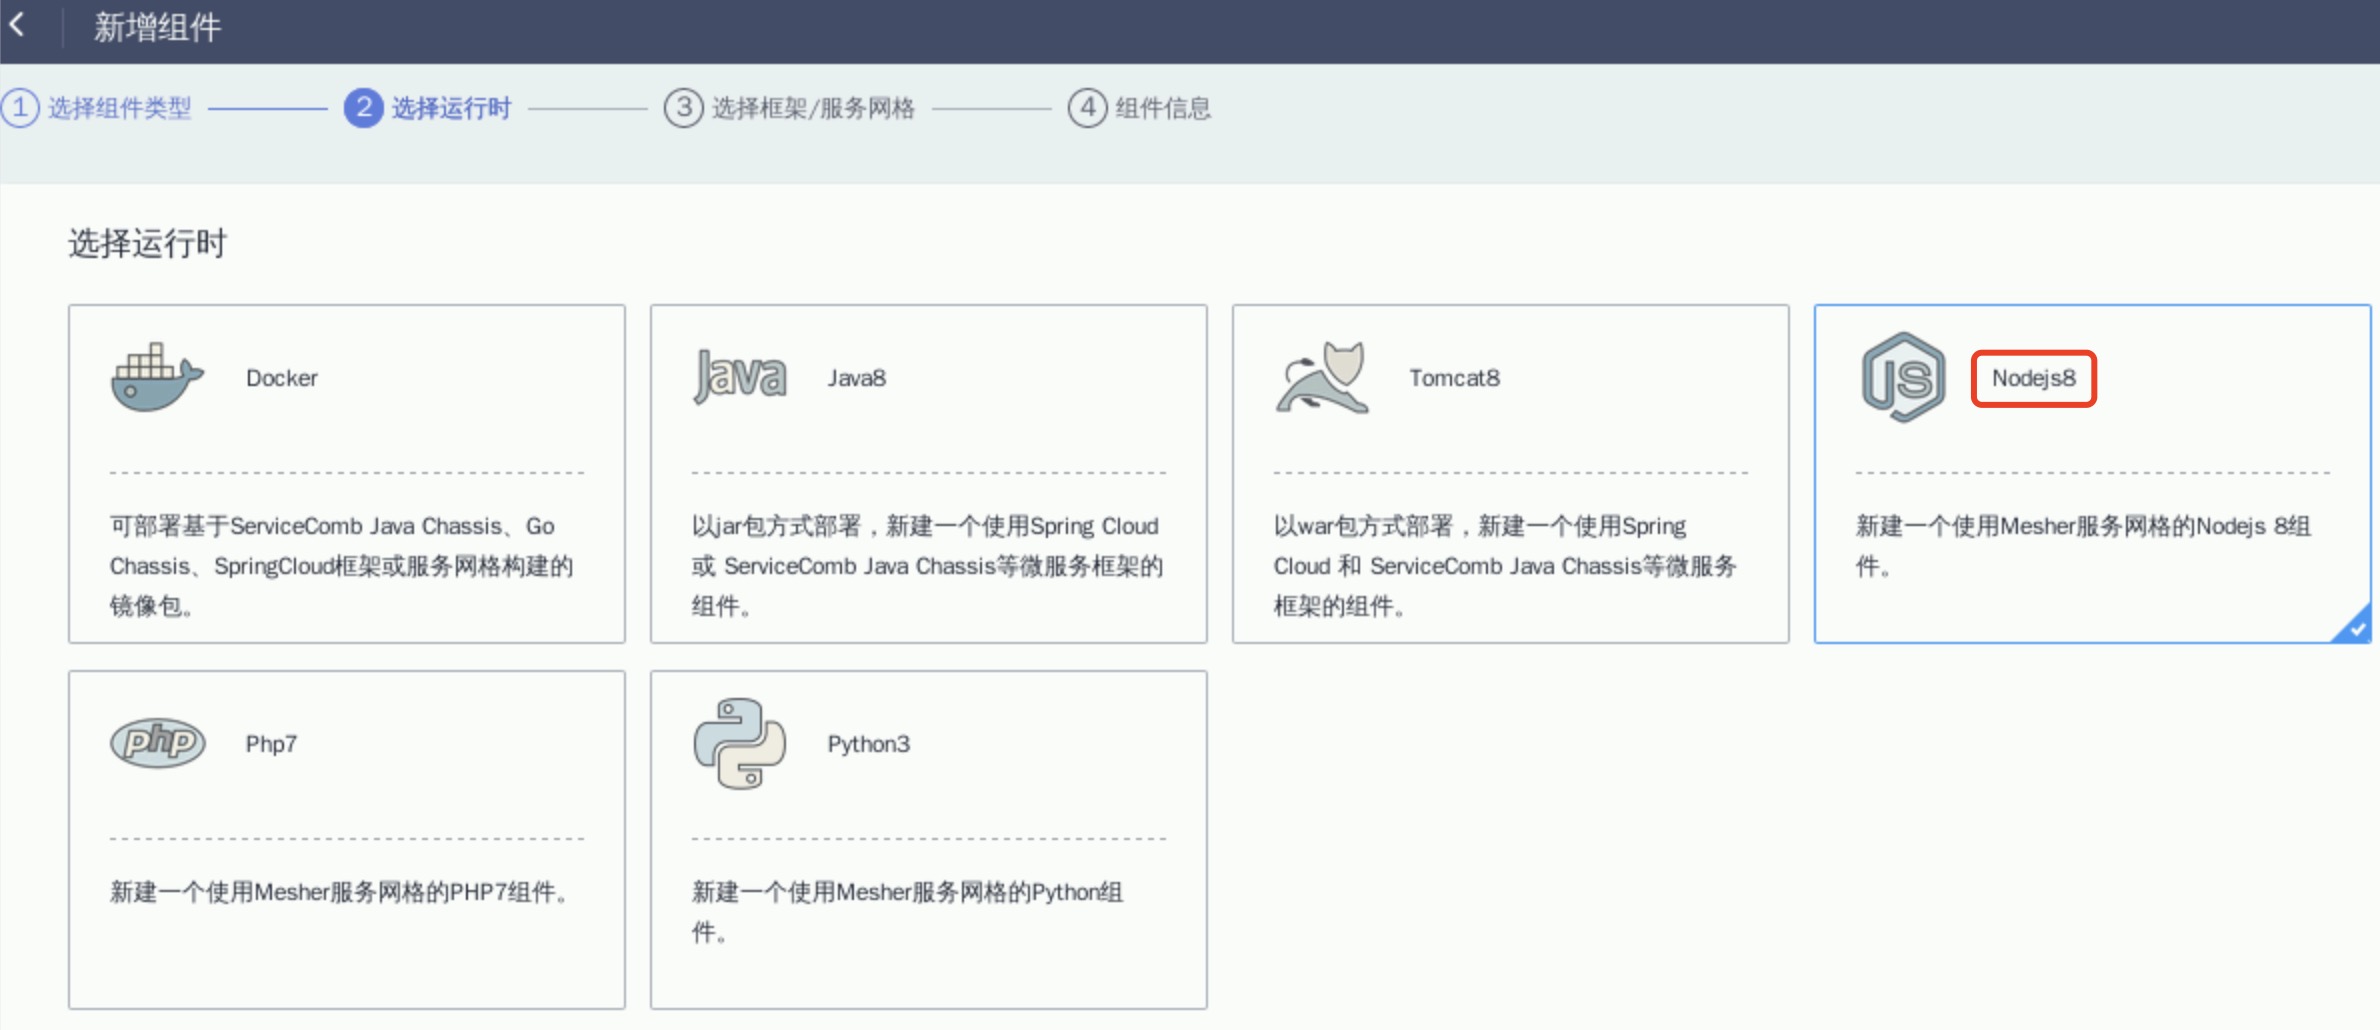Go to step 选择组件类型

click(119, 108)
